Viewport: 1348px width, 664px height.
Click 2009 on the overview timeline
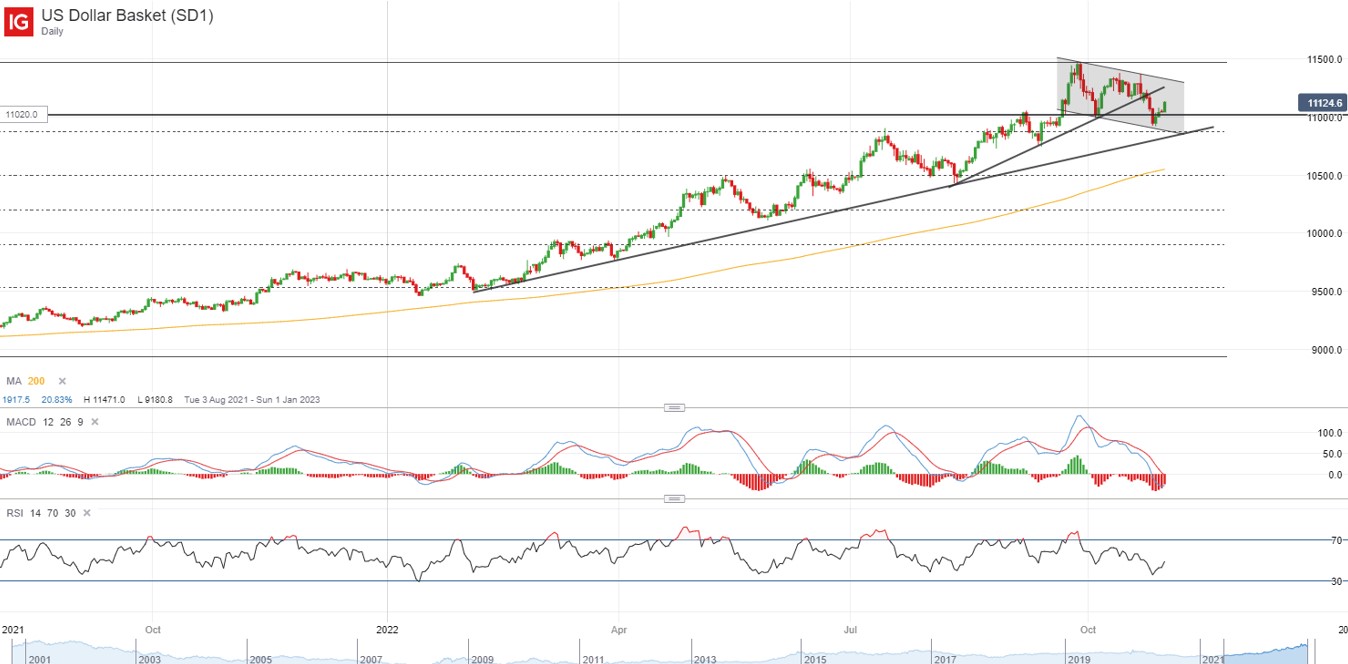483,659
